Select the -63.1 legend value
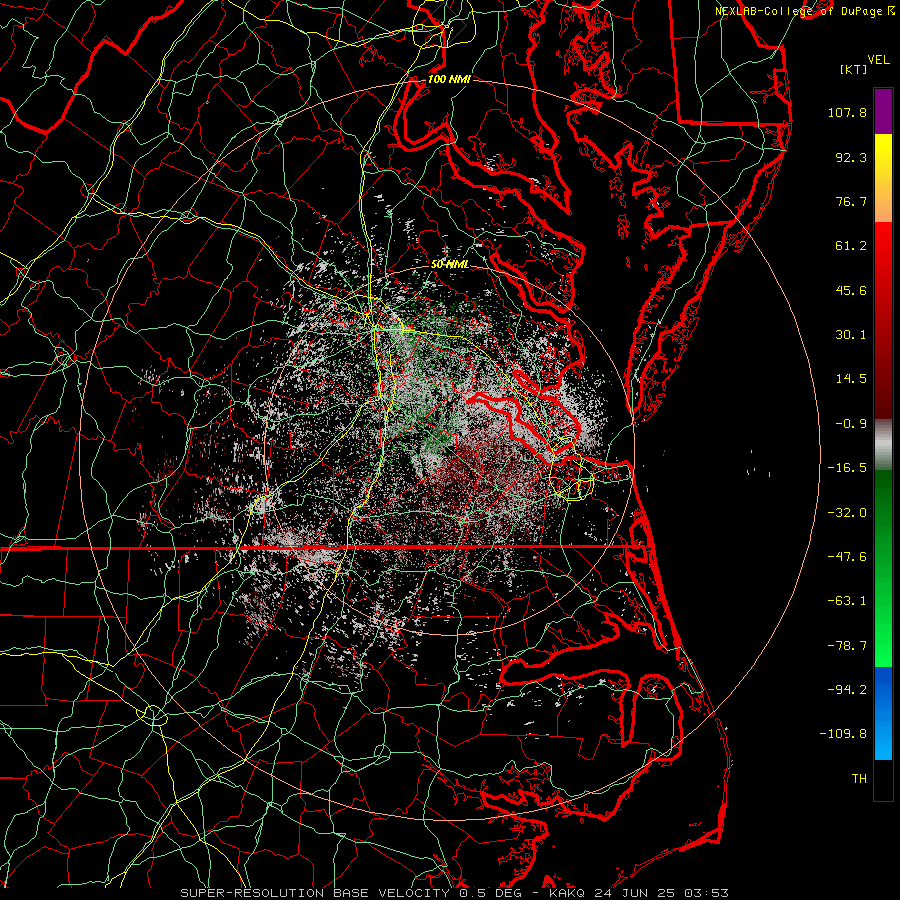 (x=847, y=601)
